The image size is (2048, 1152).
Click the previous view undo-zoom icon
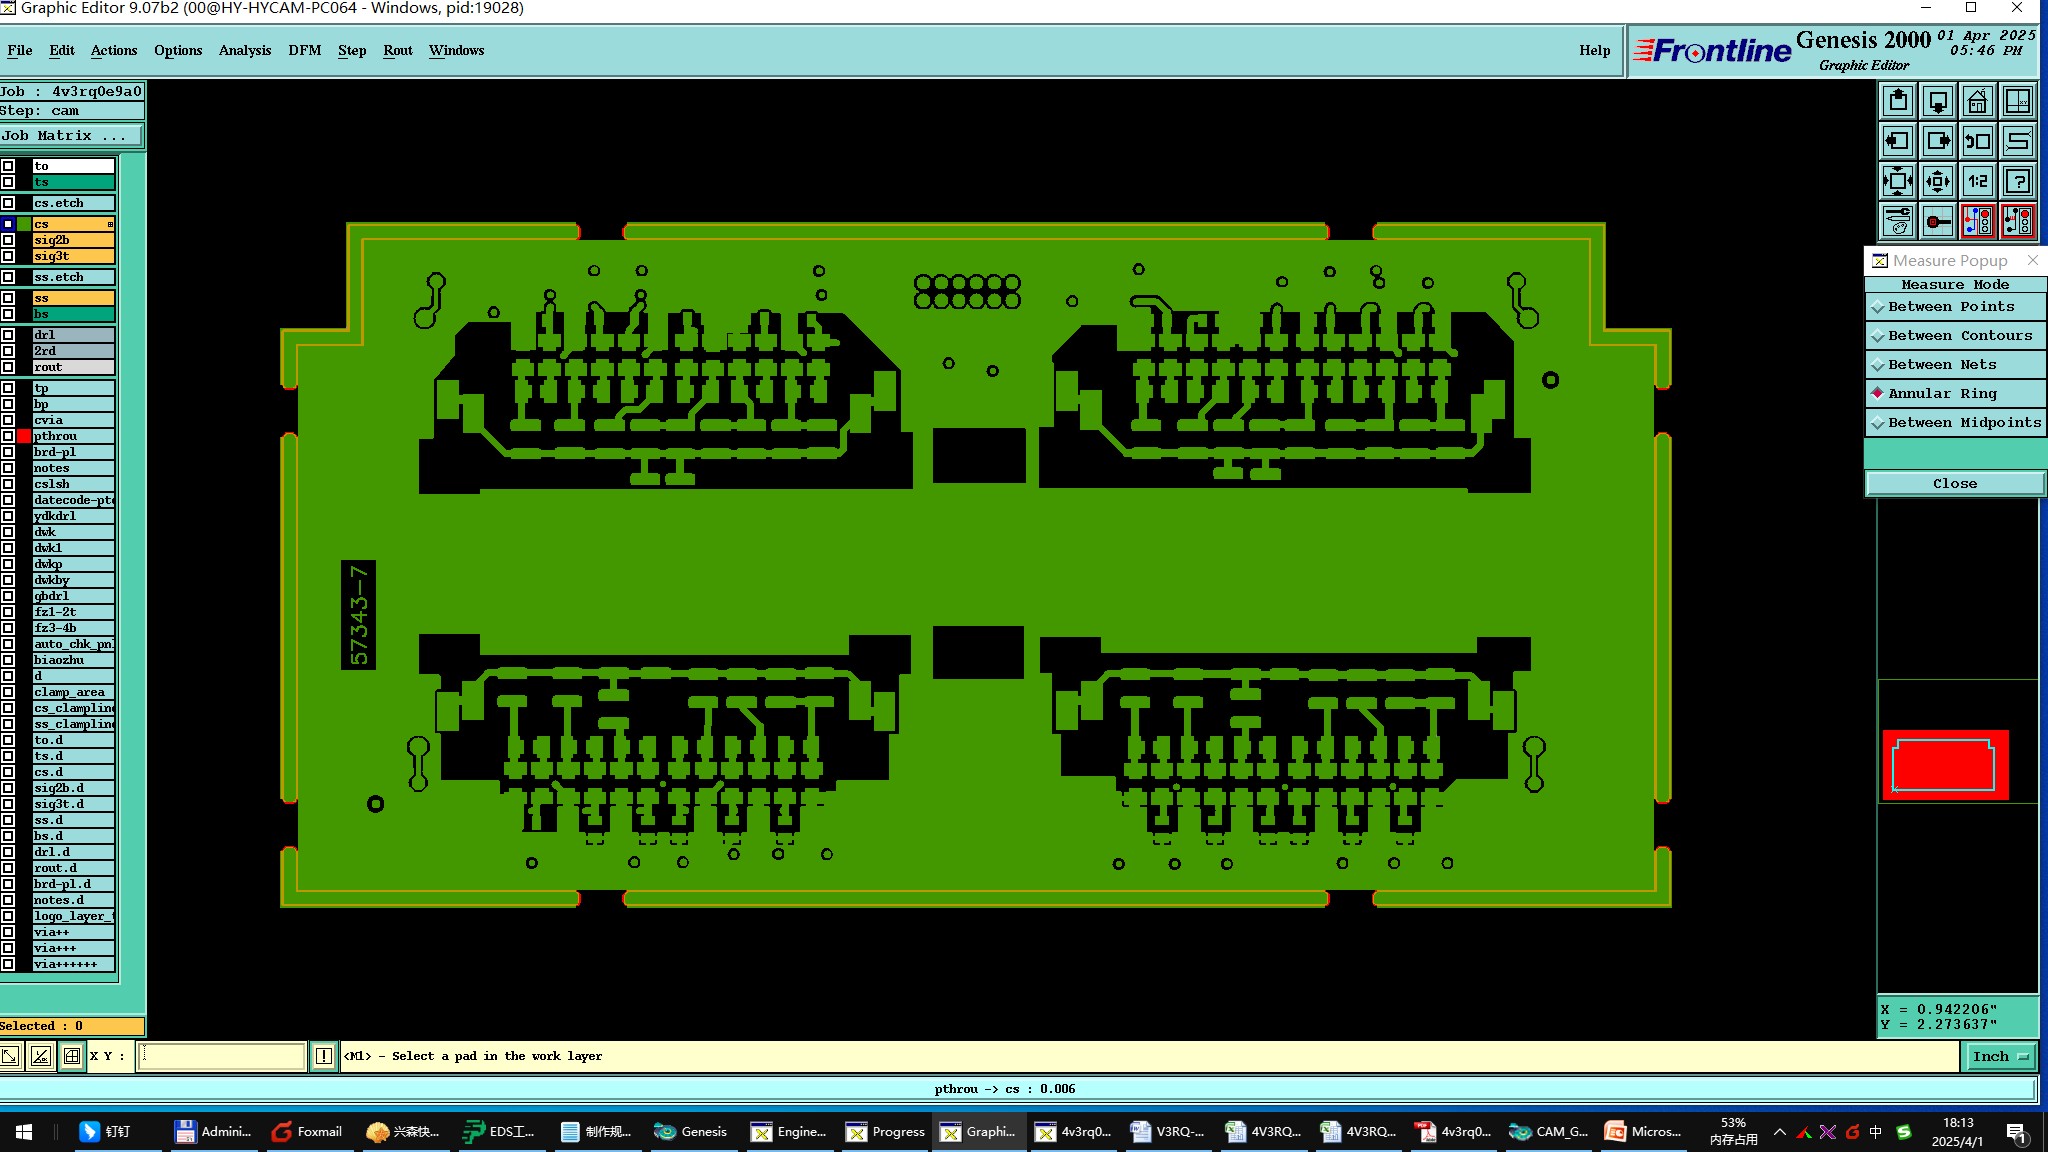pos(1977,142)
